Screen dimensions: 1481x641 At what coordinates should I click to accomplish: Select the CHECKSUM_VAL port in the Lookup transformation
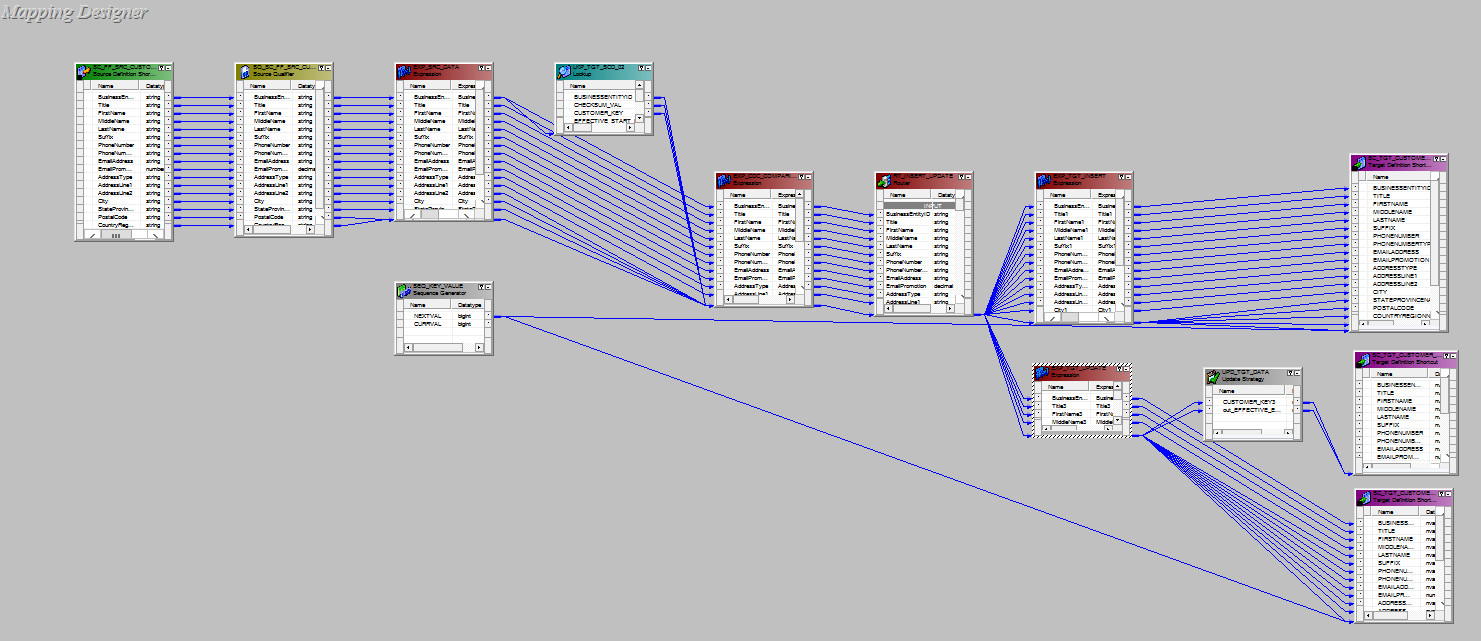(599, 105)
